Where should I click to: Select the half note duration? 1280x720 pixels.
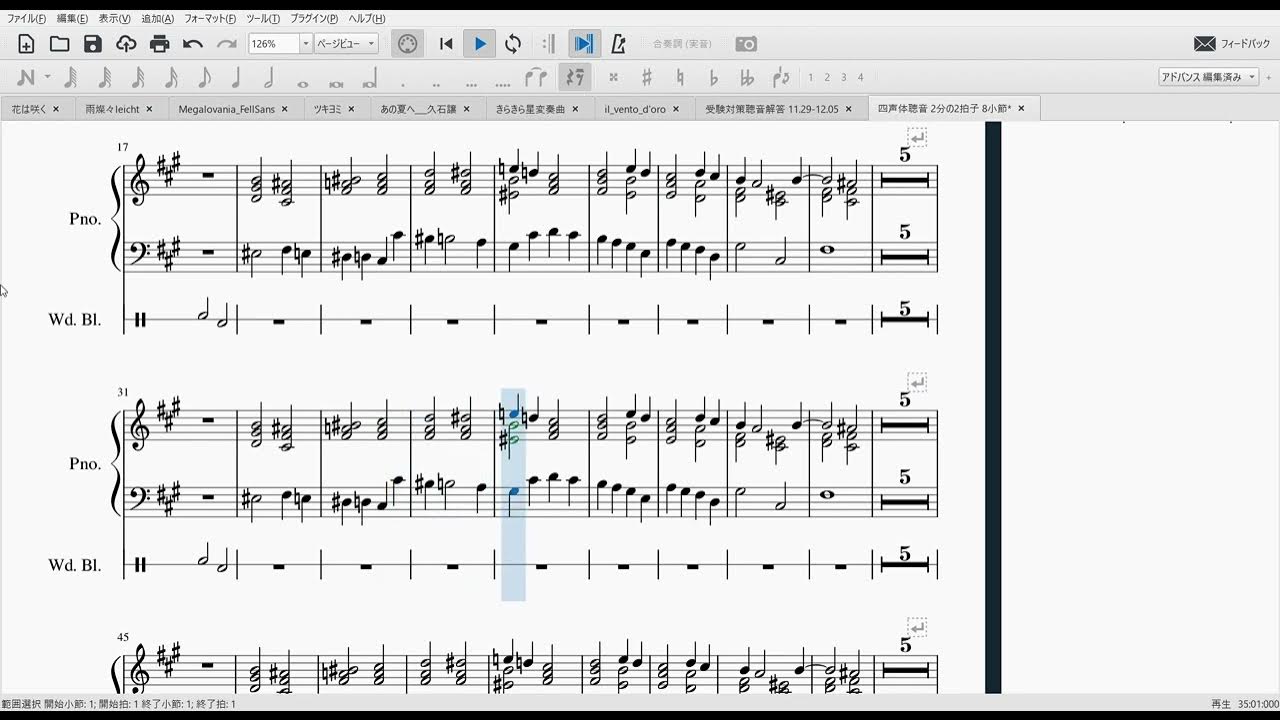tap(269, 77)
